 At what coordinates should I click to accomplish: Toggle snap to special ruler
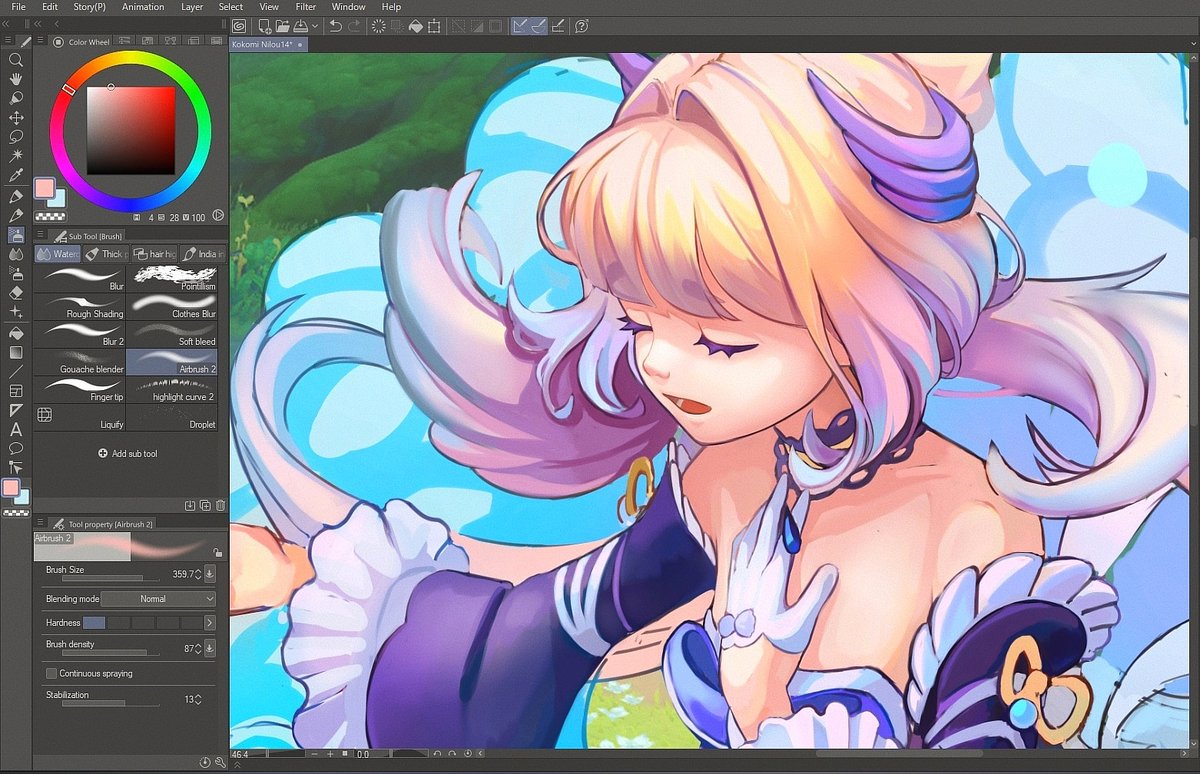(x=539, y=25)
